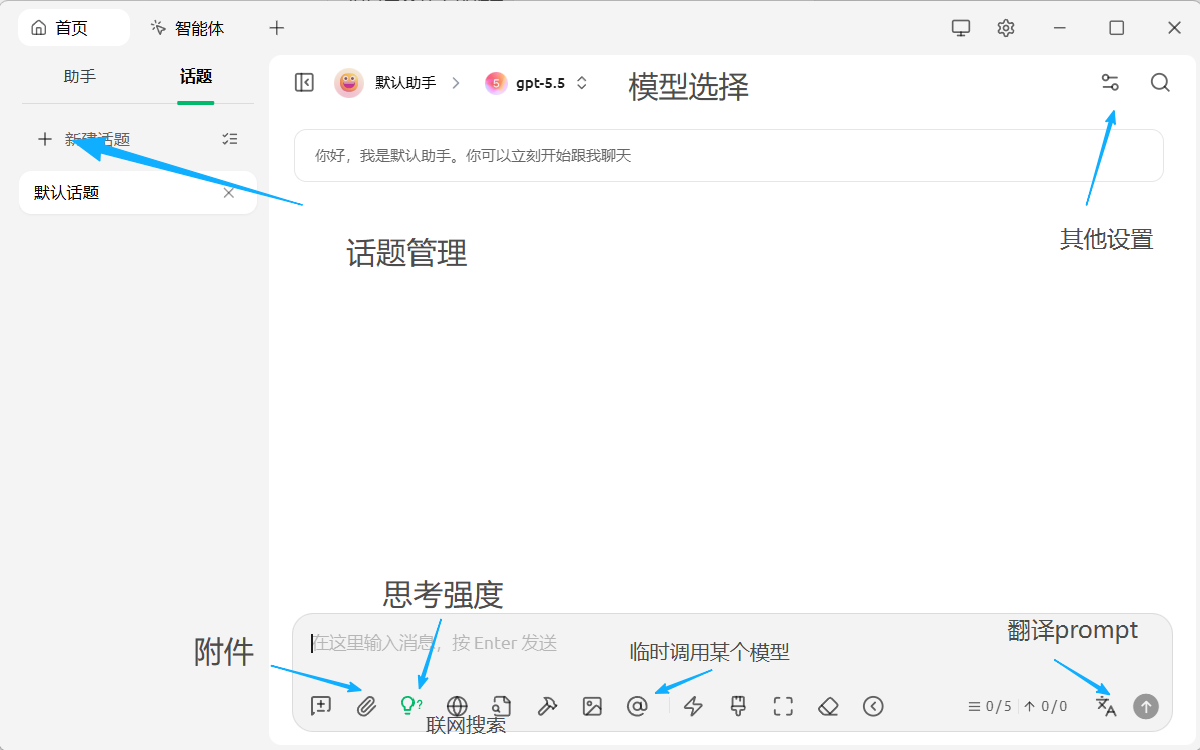Send the message with the arrow button
Screen dimensions: 1200x750
pyautogui.click(x=1145, y=706)
